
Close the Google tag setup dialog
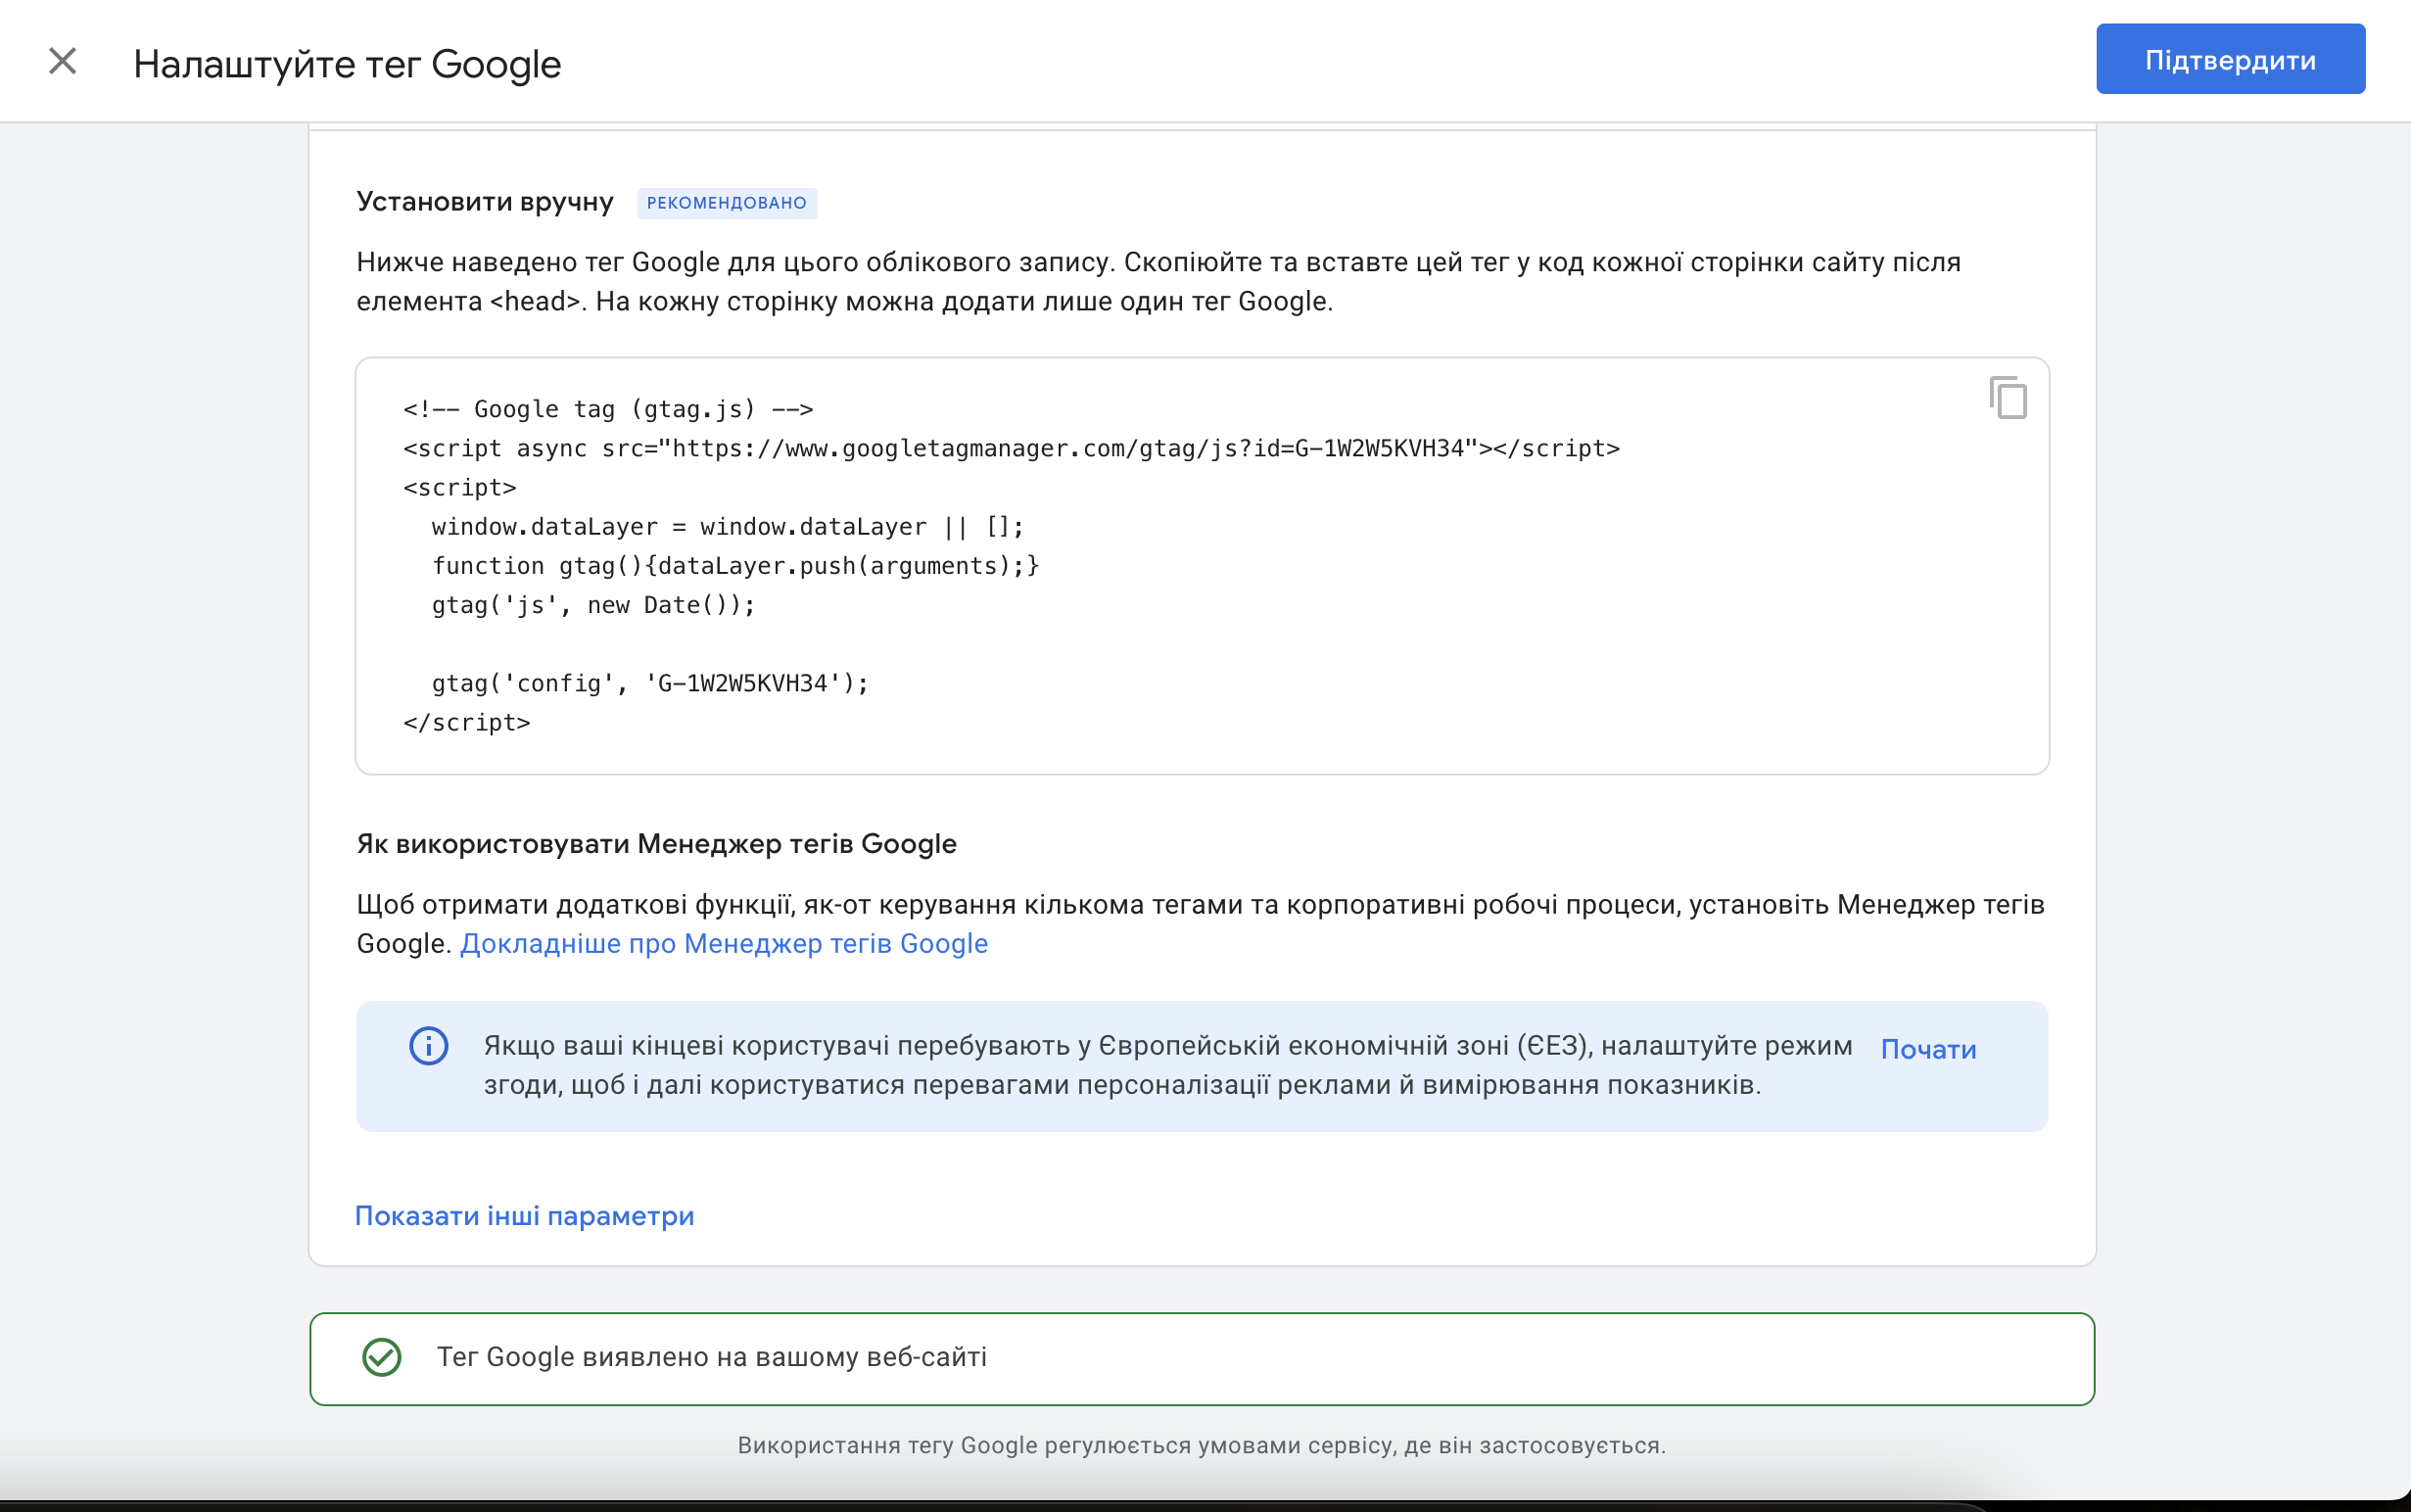click(63, 61)
